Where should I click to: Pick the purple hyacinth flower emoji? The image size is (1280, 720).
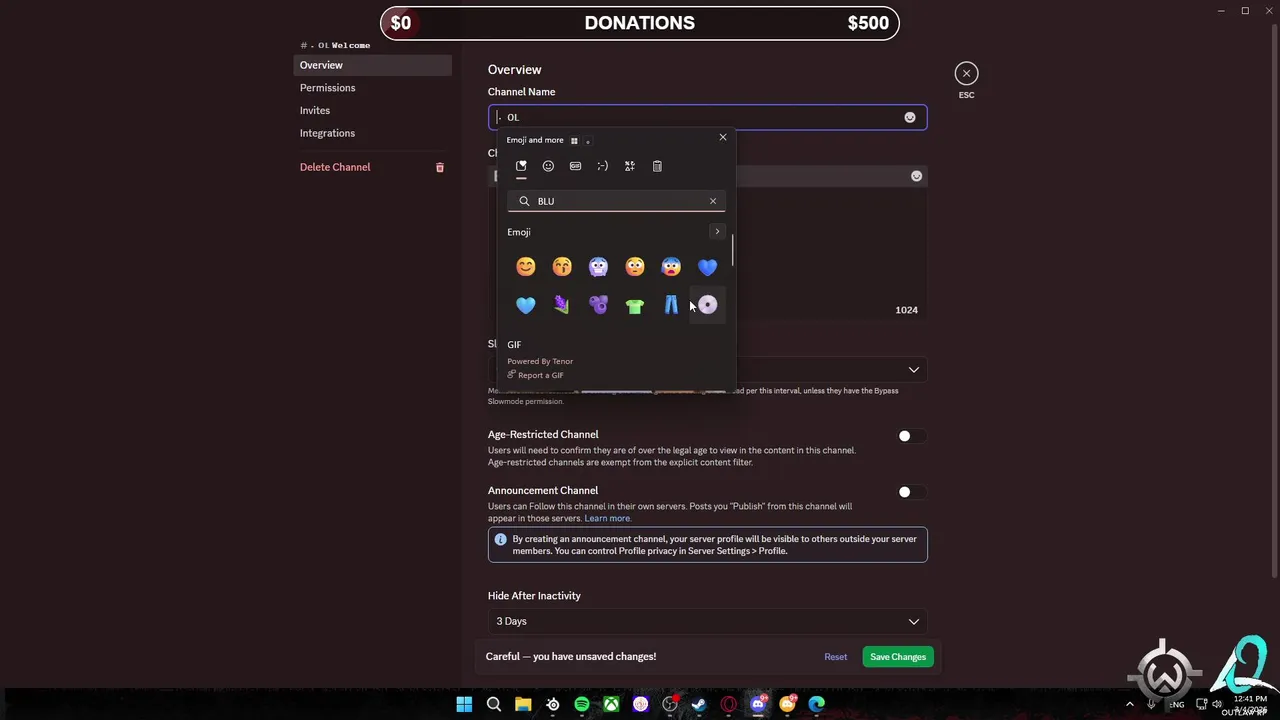coord(562,305)
